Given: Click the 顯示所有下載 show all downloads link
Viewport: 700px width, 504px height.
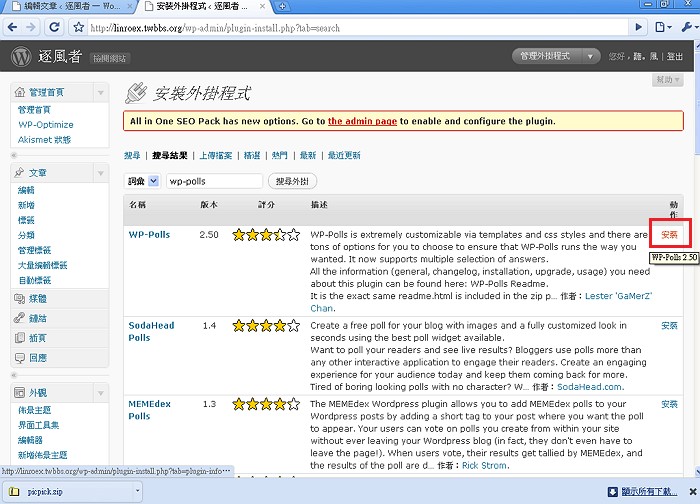Looking at the screenshot, I should (x=649, y=492).
